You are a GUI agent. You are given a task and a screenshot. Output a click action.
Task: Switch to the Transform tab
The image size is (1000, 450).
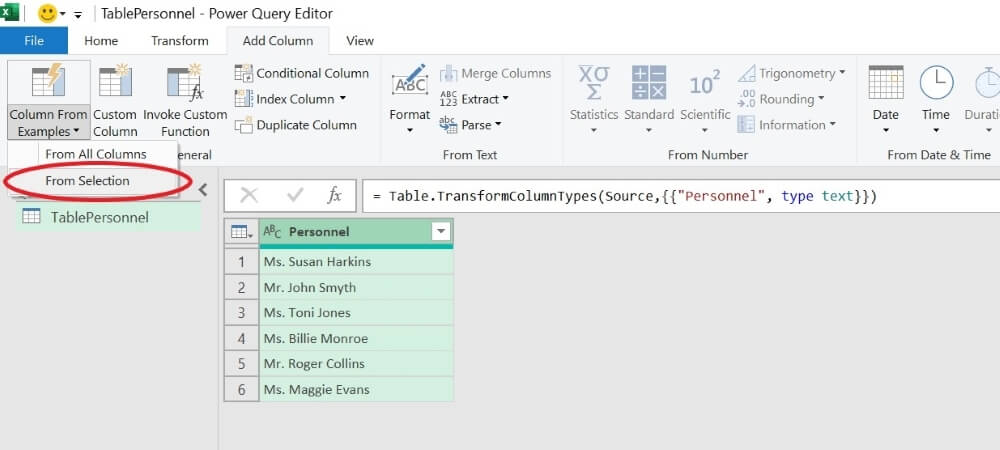tap(179, 41)
